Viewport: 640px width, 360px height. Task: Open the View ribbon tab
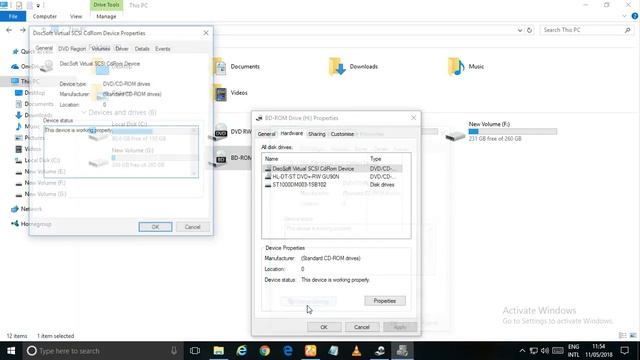[76, 16]
